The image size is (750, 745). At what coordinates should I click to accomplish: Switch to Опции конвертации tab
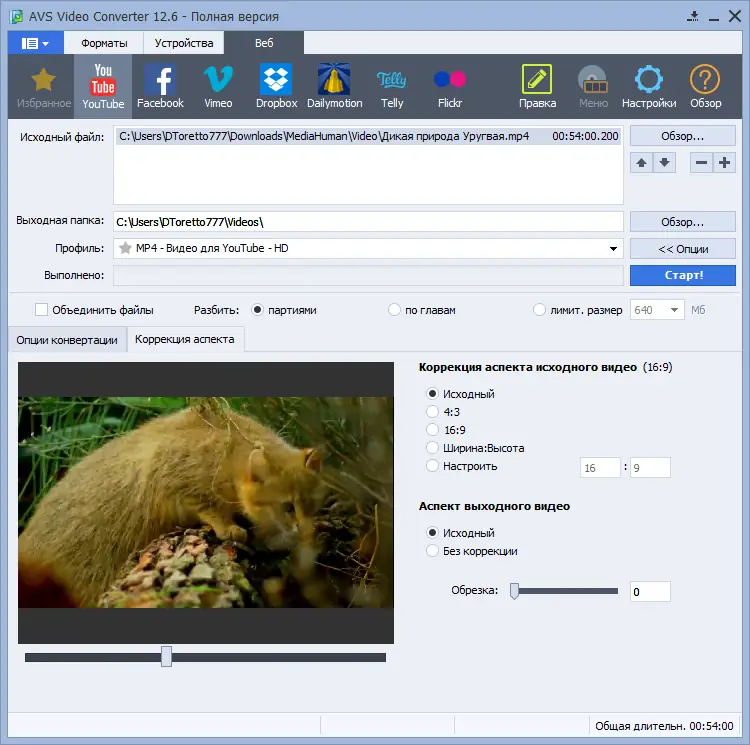pyautogui.click(x=67, y=340)
